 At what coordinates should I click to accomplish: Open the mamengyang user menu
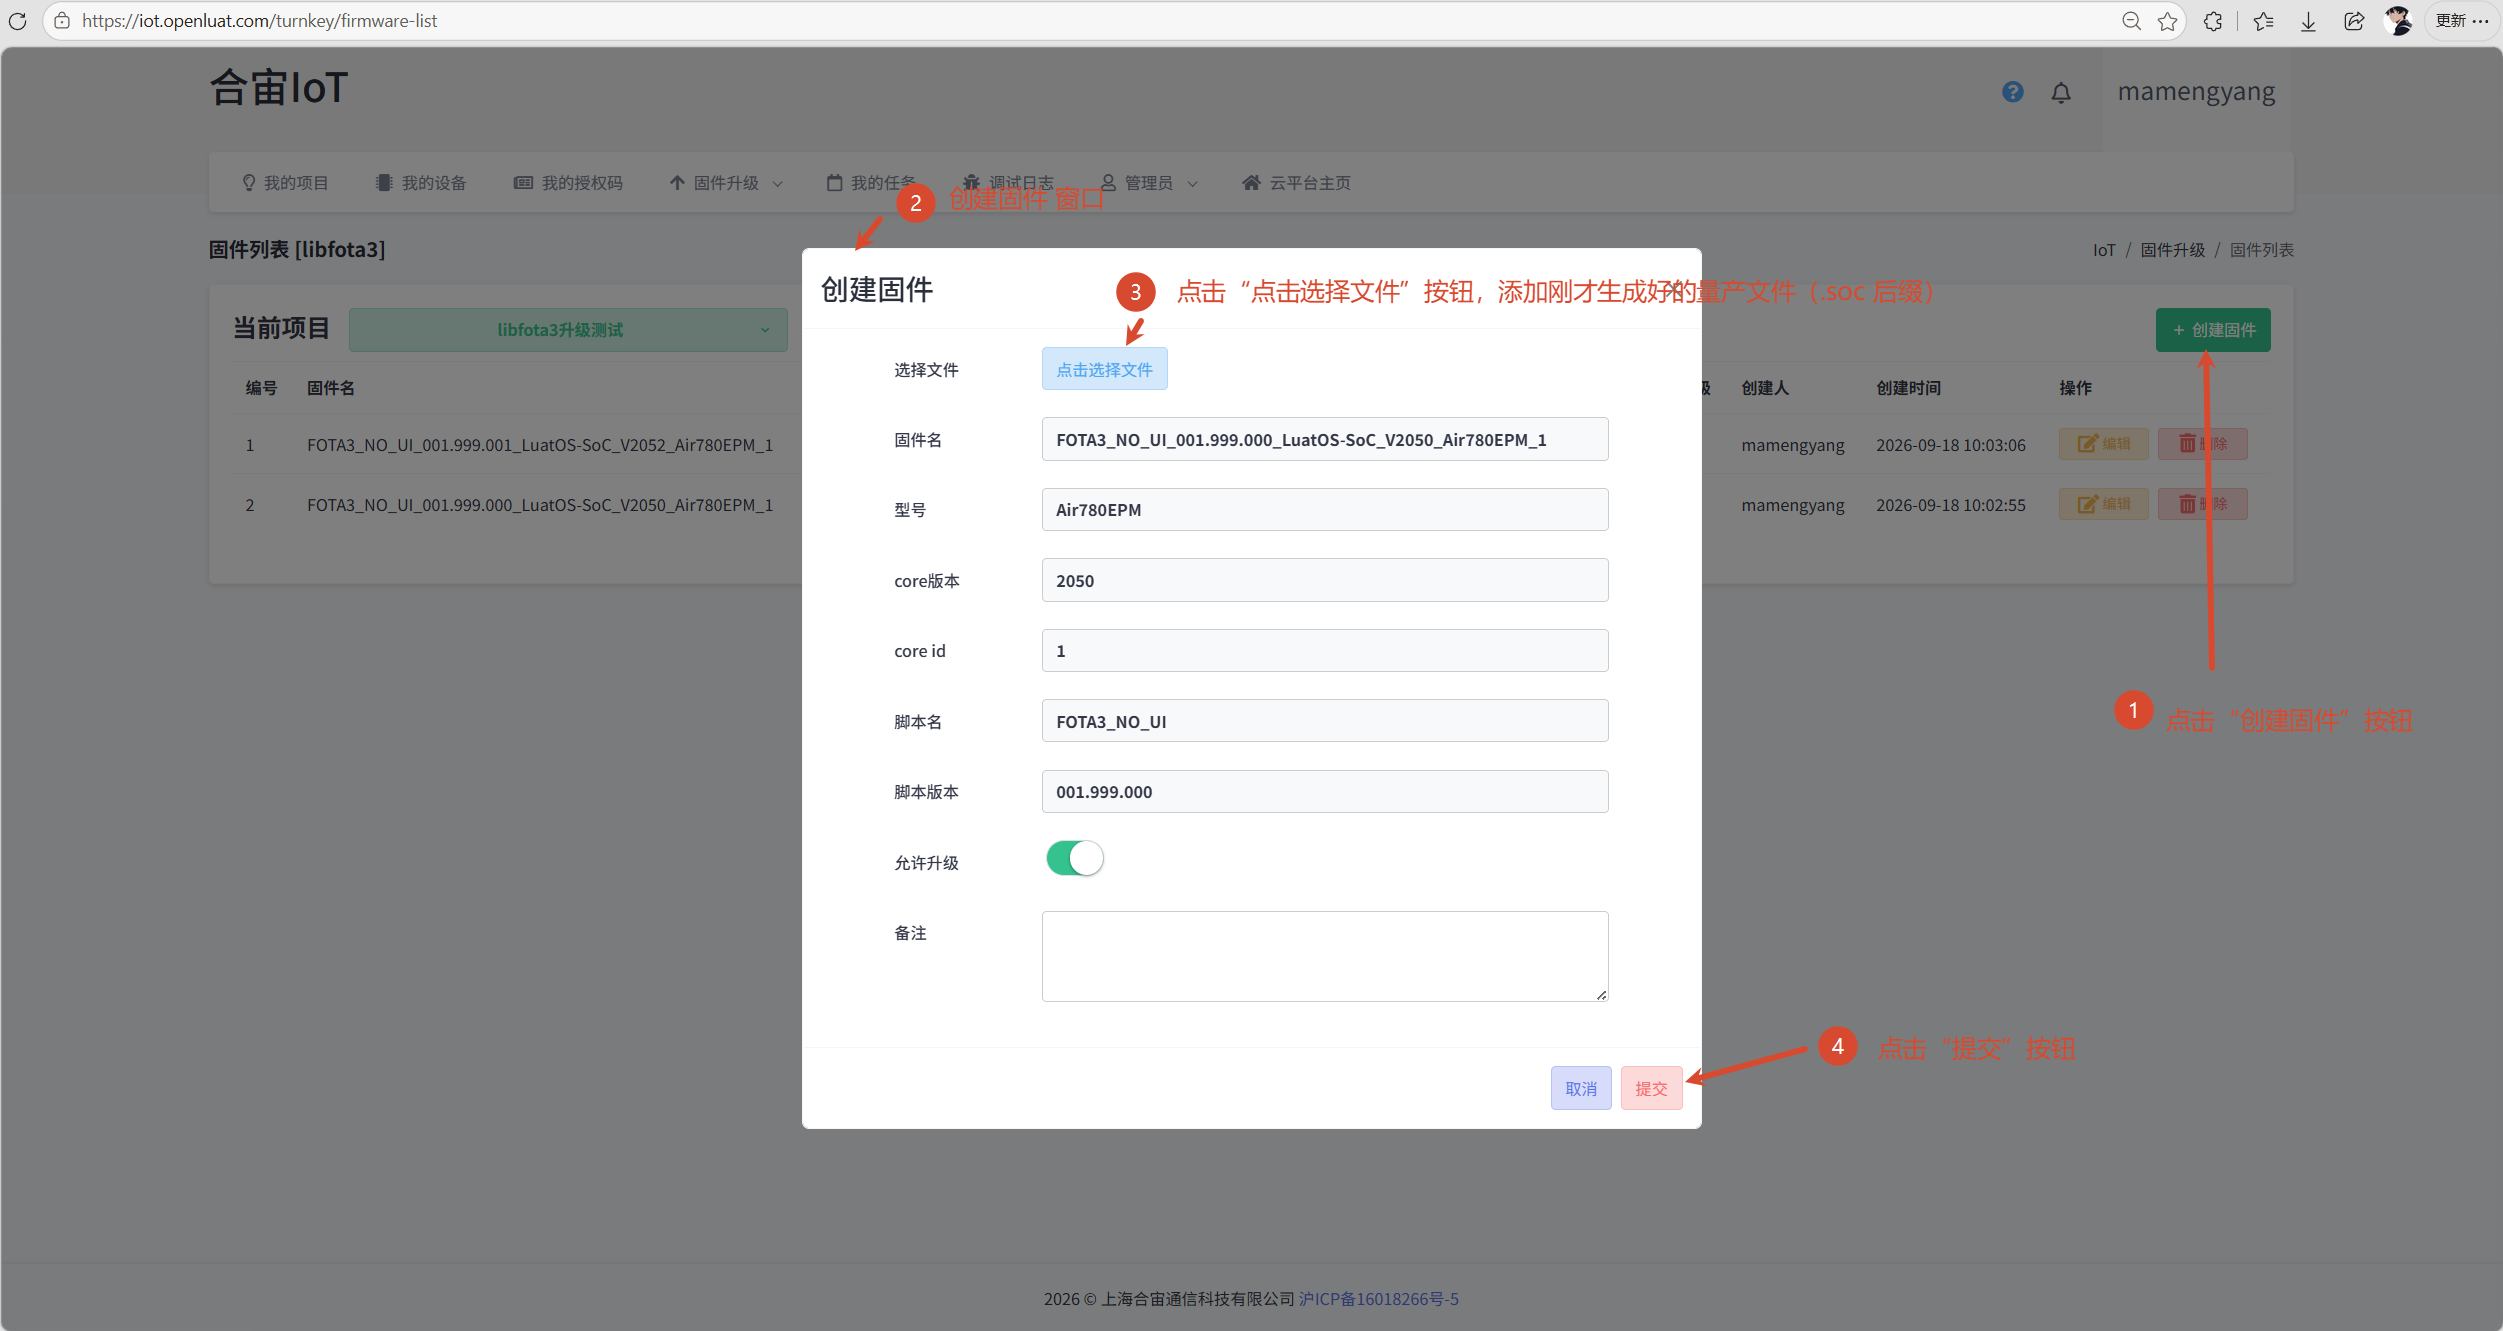2196,92
